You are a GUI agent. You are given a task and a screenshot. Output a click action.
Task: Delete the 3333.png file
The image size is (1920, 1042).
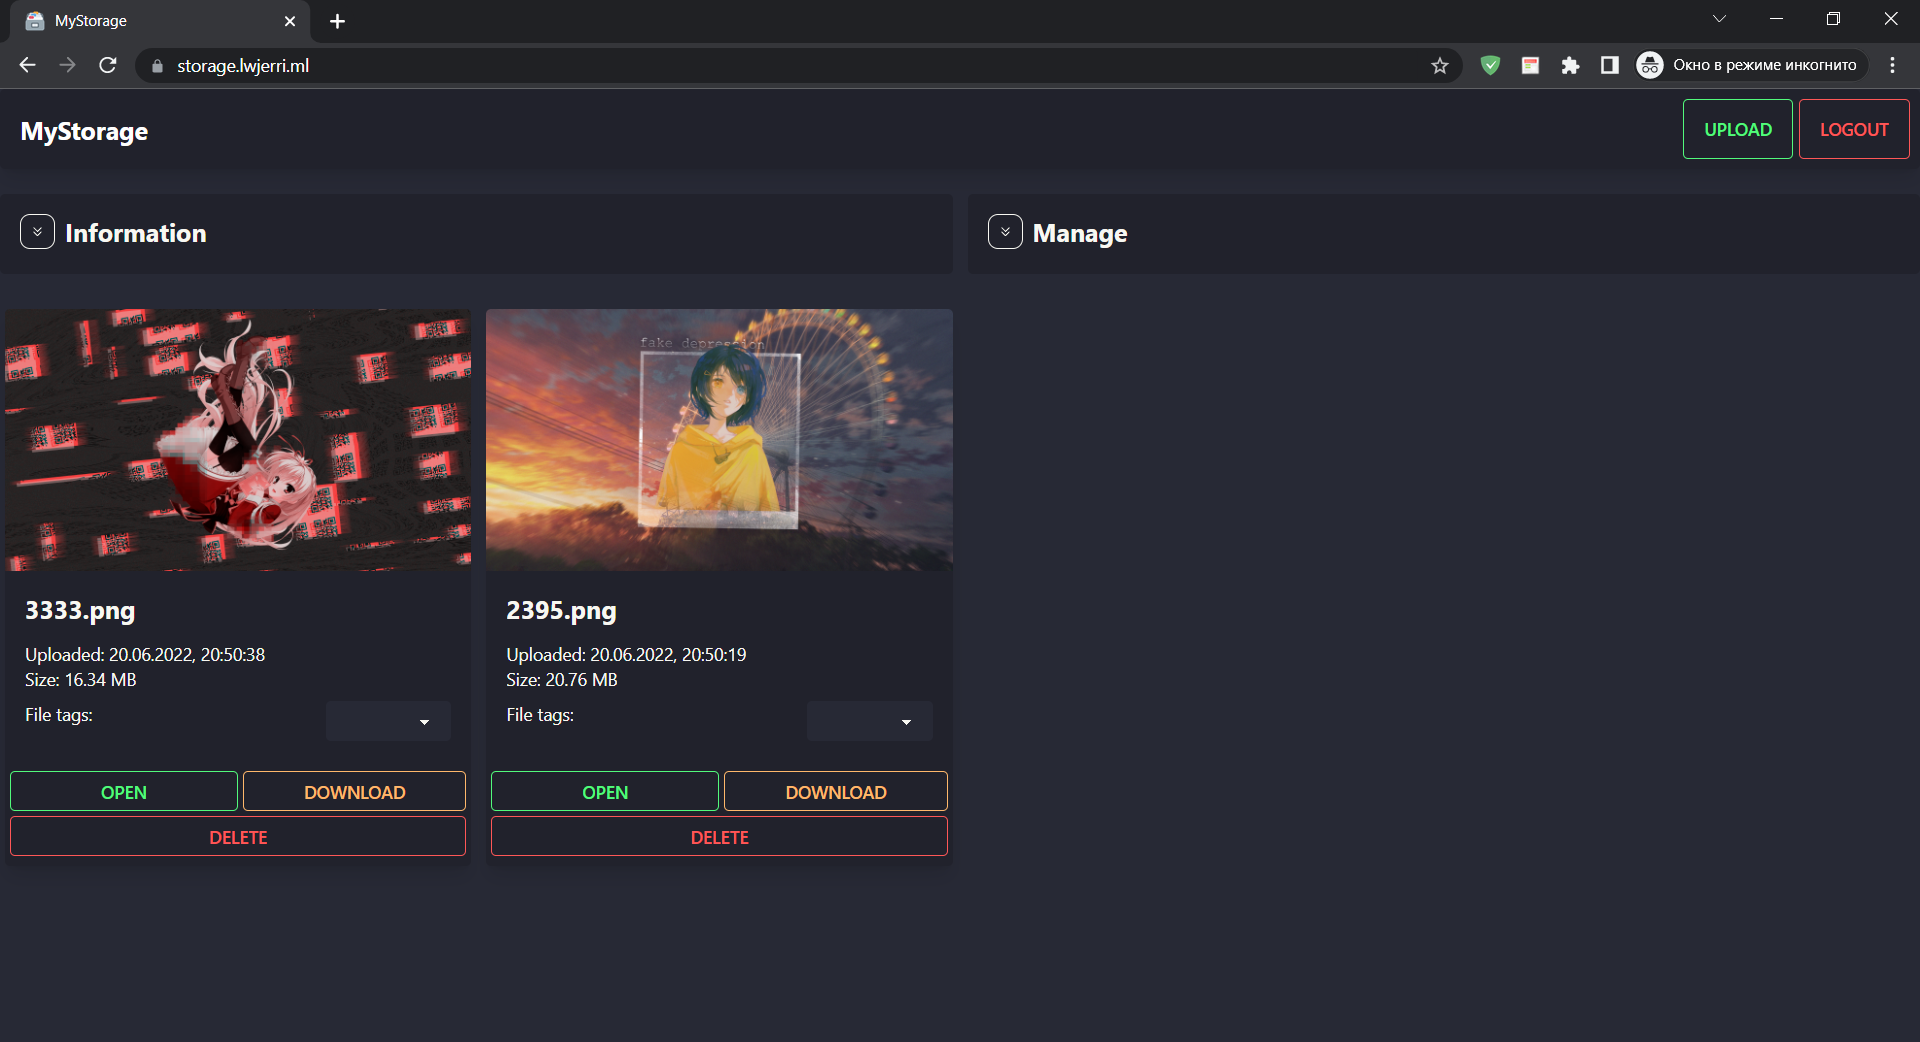click(x=238, y=836)
